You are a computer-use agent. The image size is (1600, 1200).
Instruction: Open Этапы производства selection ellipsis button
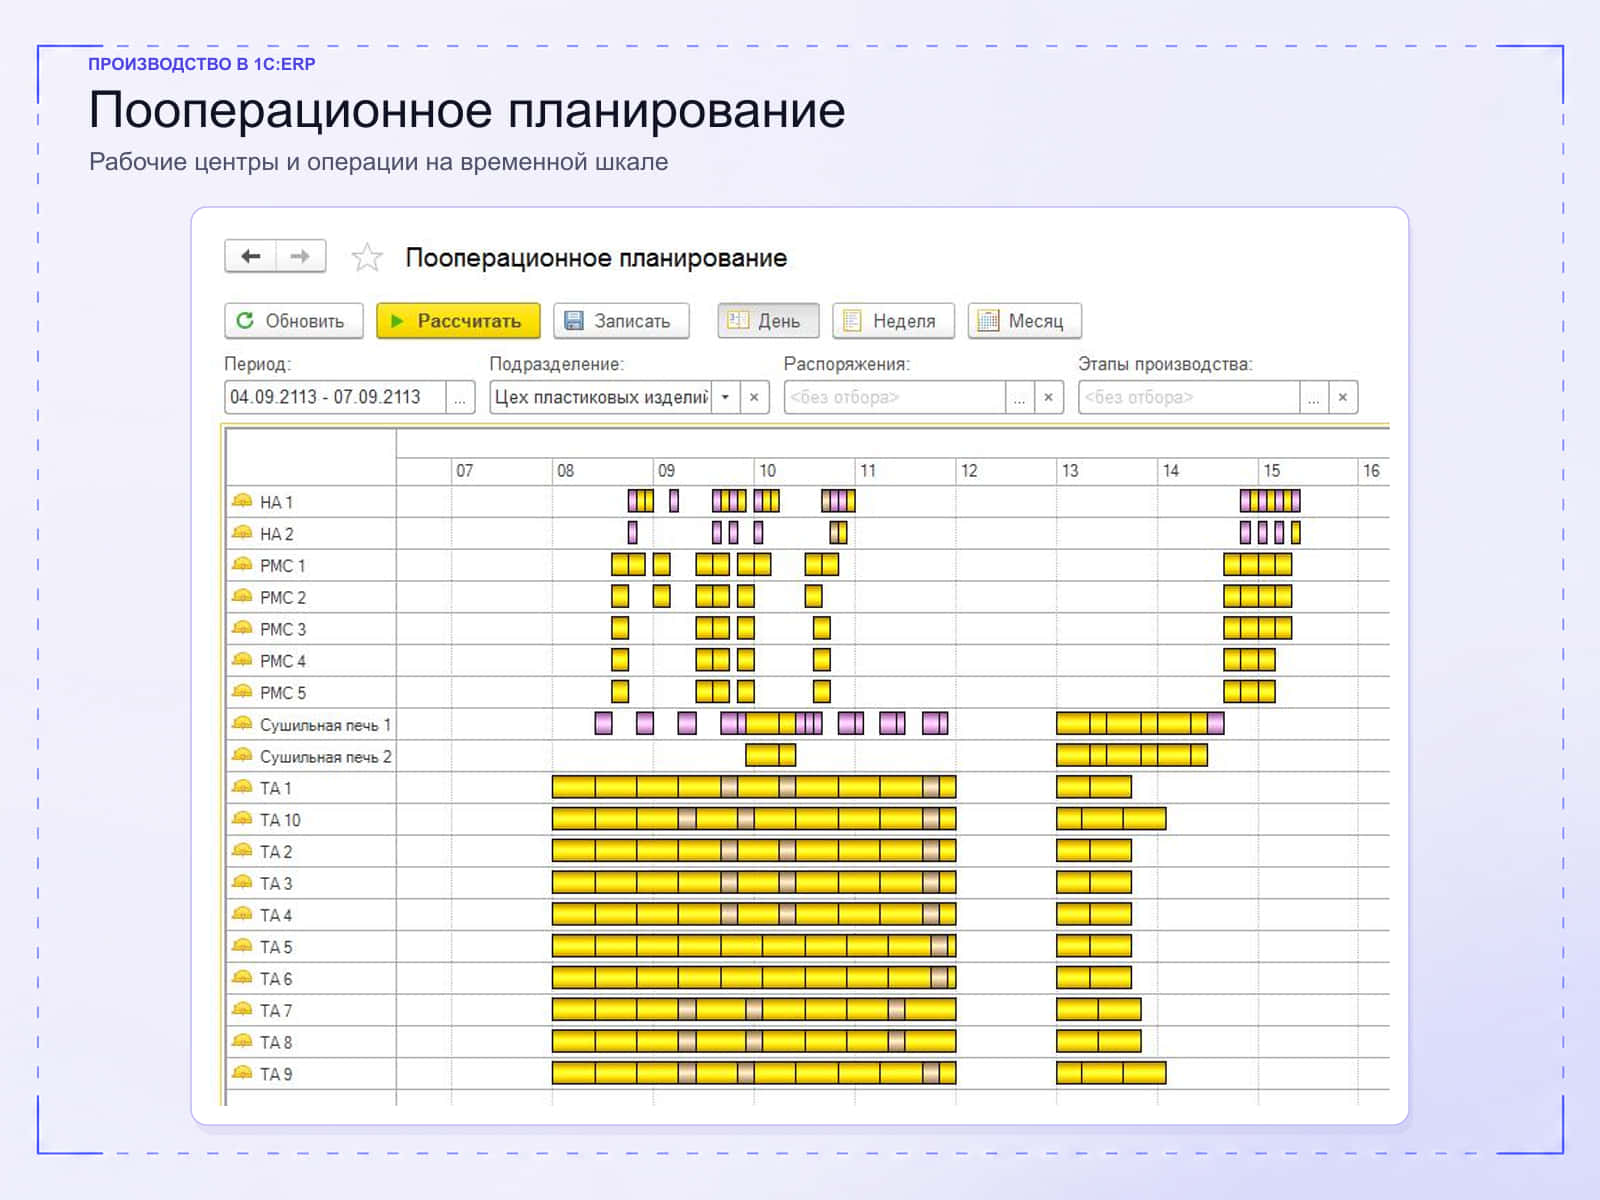(x=1314, y=397)
